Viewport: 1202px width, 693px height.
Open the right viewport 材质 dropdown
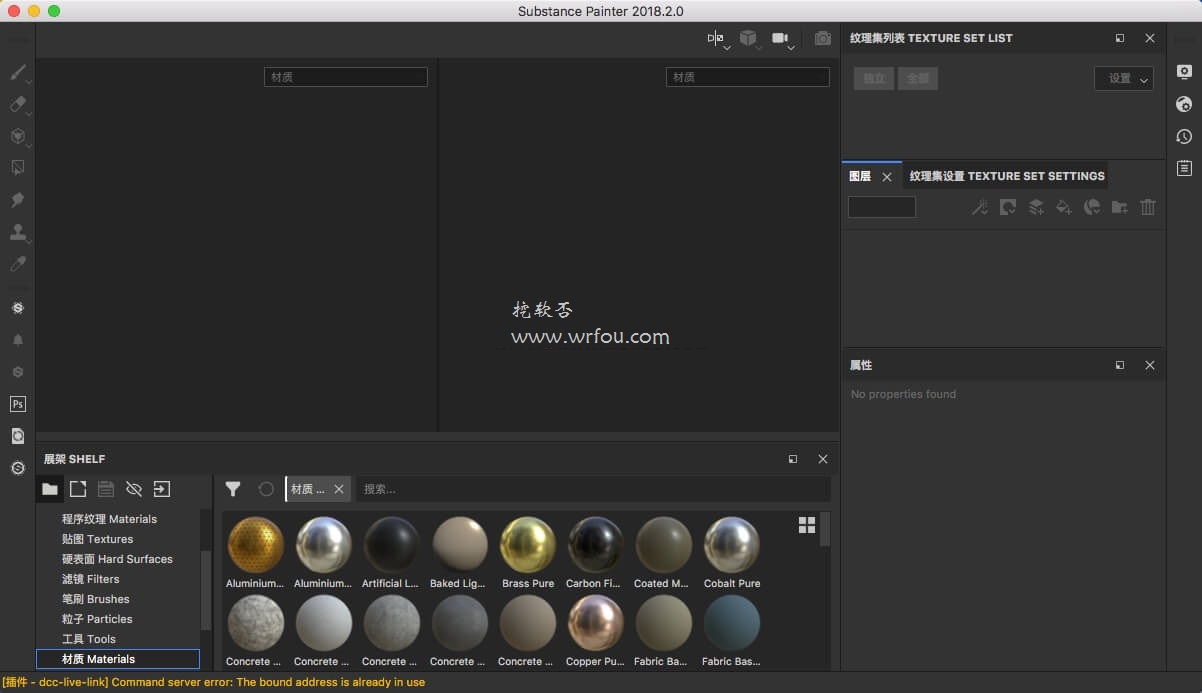748,77
